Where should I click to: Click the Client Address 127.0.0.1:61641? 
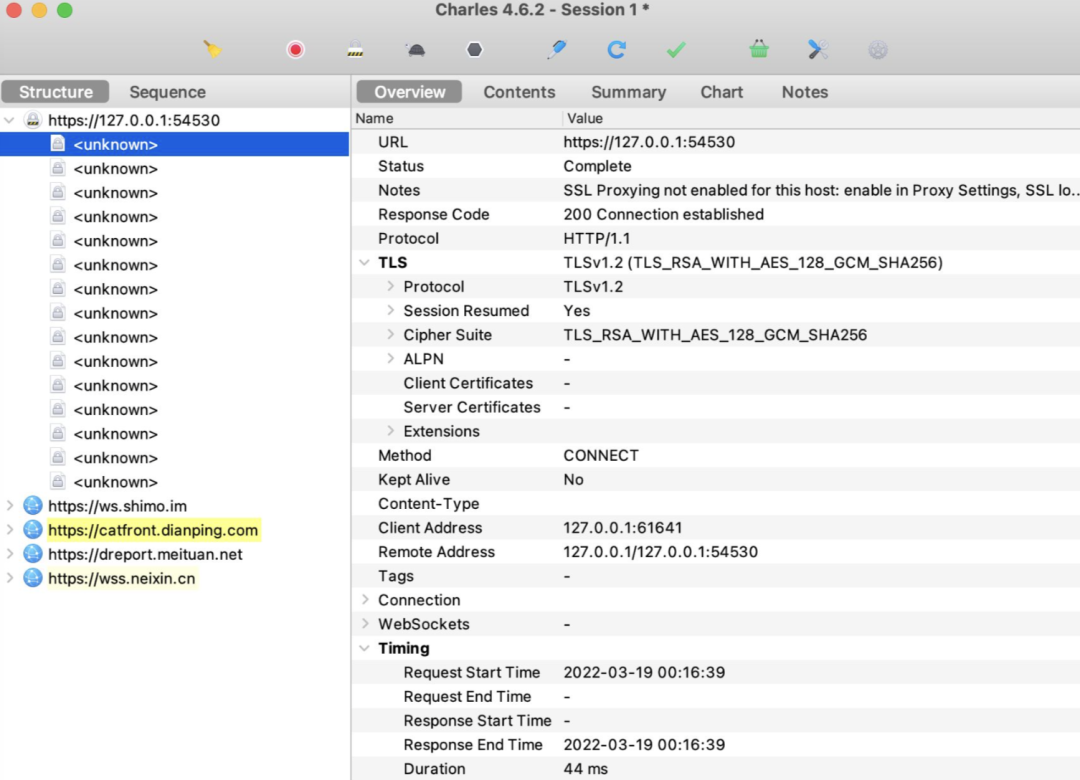click(623, 528)
